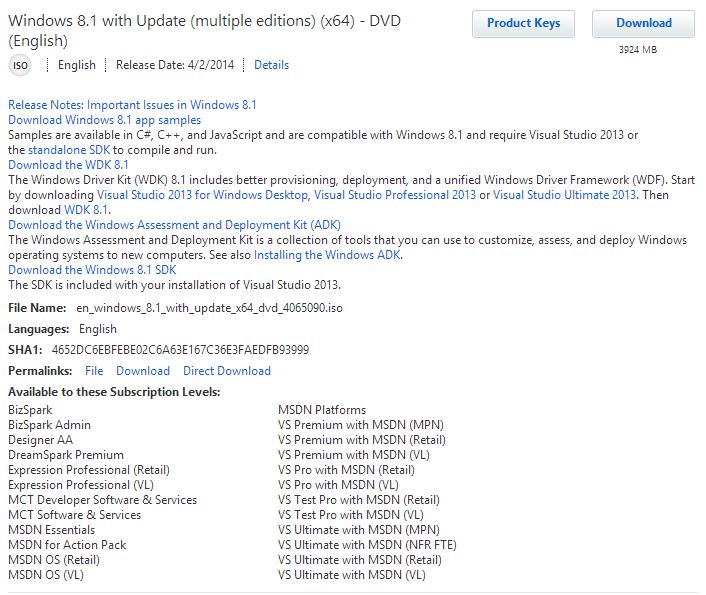The width and height of the screenshot is (706, 595).
Task: Click the Download permalink
Action: pos(143,371)
